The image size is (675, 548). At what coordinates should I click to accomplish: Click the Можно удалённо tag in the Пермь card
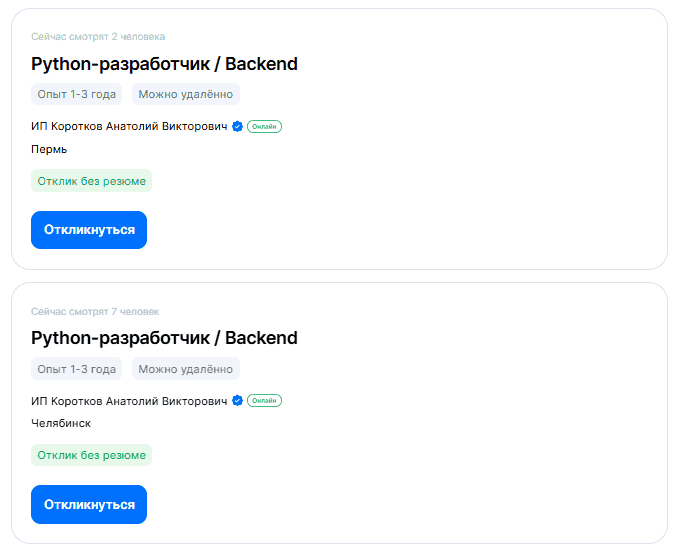[x=185, y=95]
